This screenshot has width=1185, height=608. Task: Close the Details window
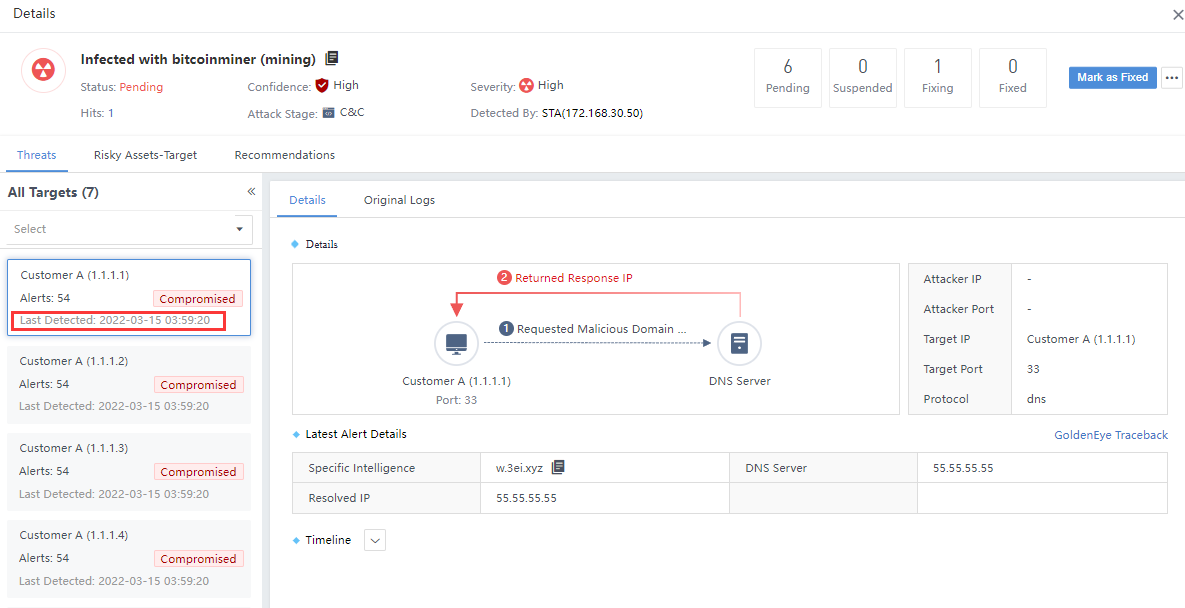[1177, 15]
